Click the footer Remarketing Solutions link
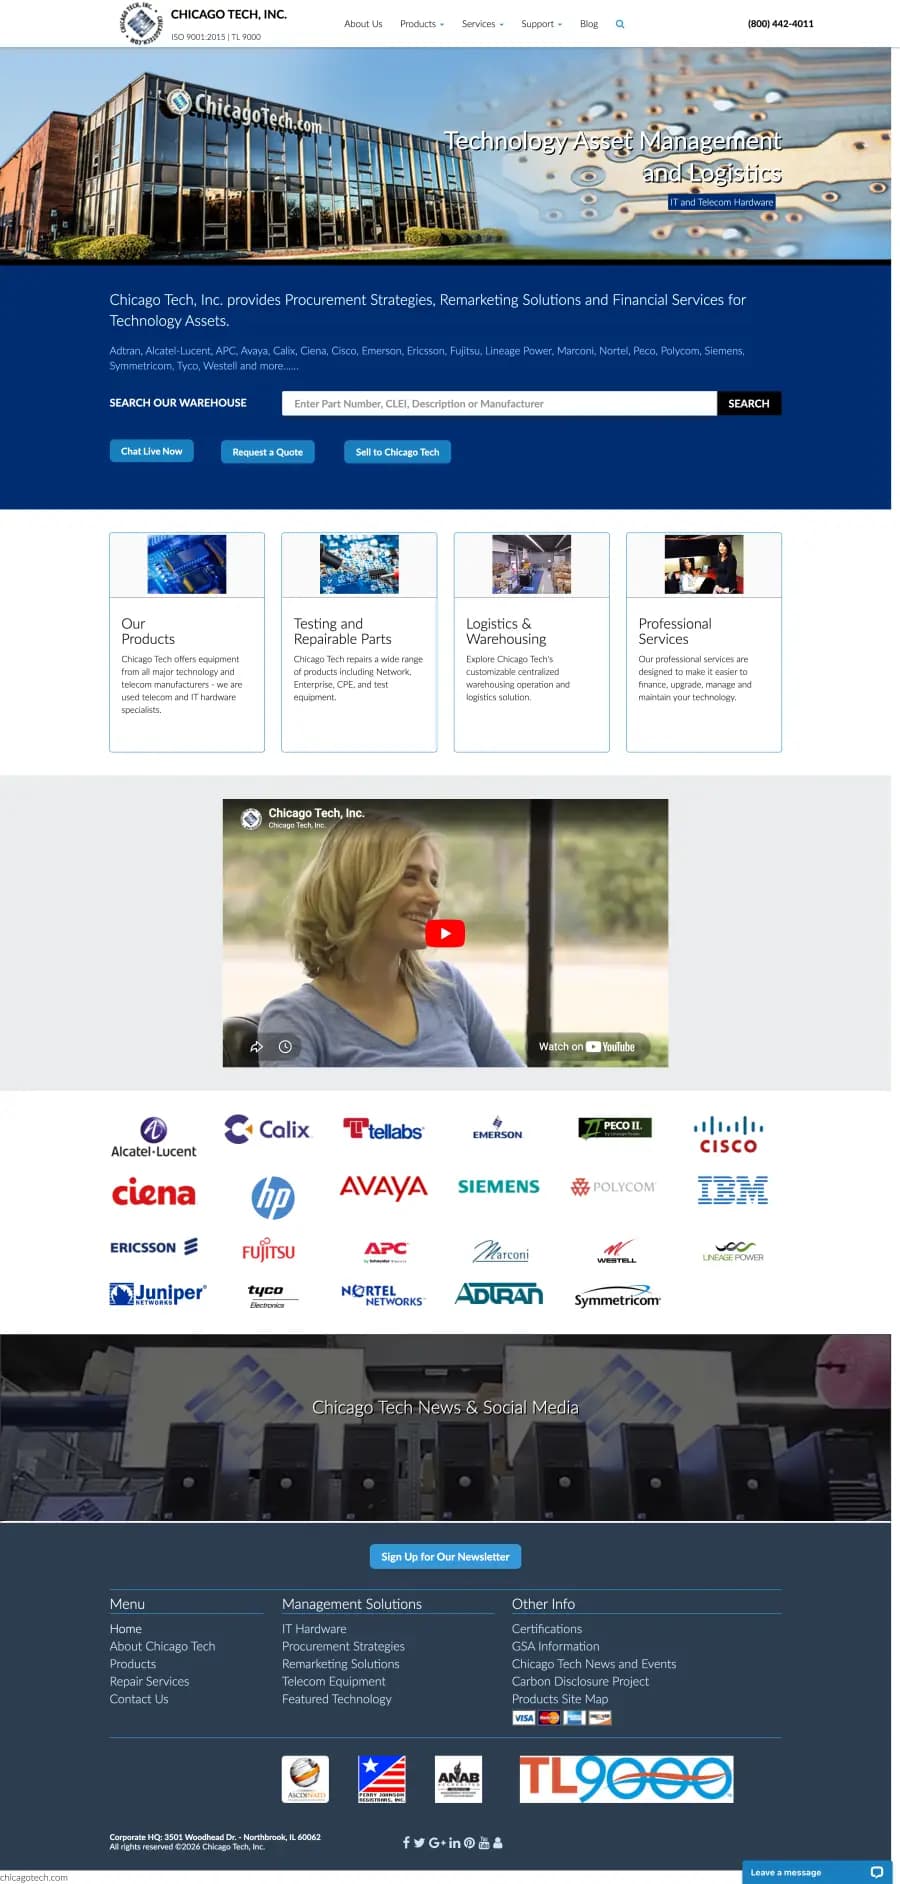The image size is (900, 1884). click(340, 1664)
